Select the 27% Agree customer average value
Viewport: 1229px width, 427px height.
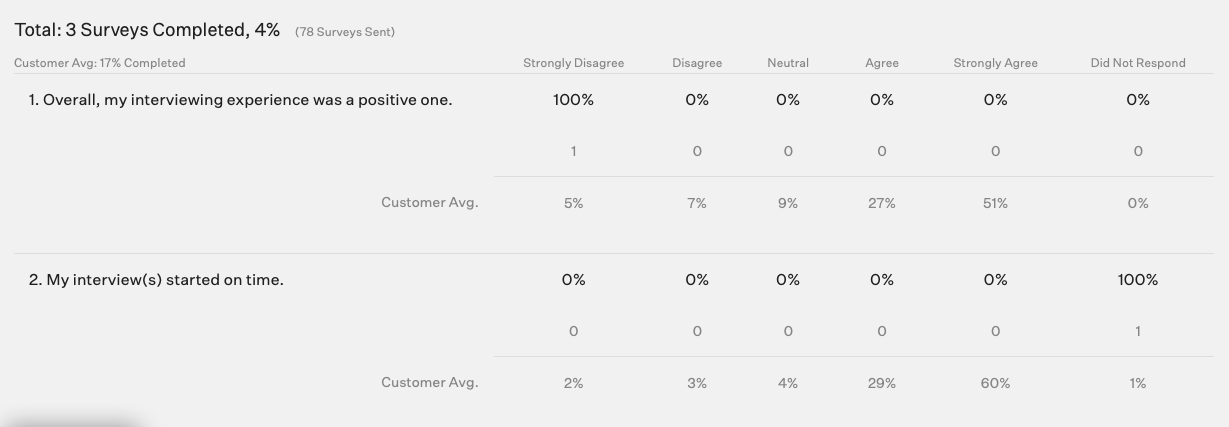coord(882,203)
